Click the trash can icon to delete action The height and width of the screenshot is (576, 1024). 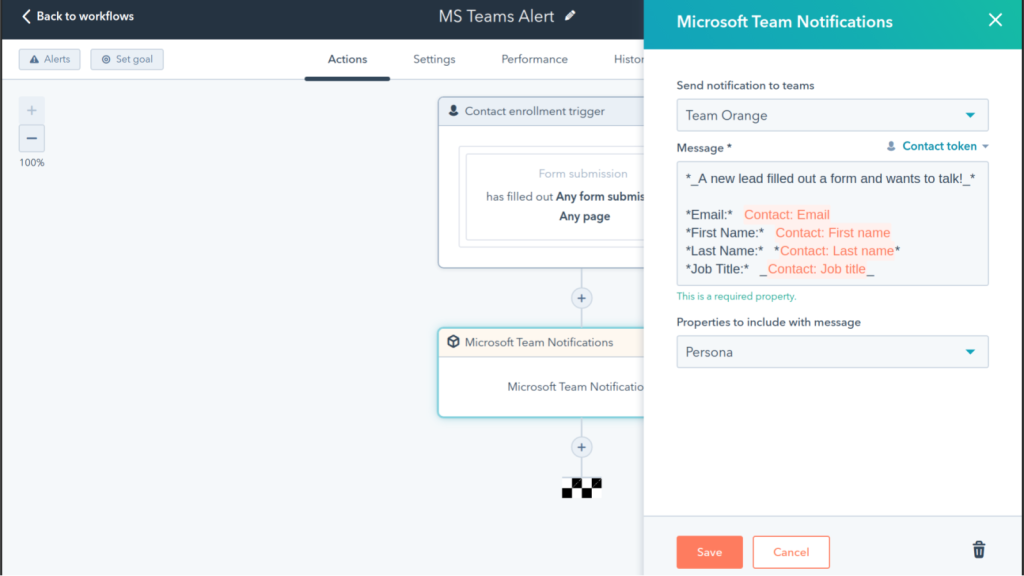(978, 549)
